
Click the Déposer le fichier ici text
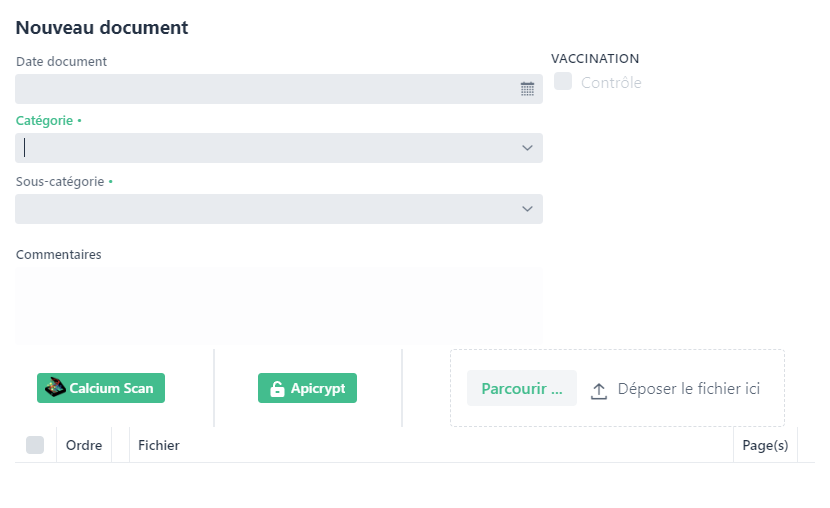tap(688, 388)
